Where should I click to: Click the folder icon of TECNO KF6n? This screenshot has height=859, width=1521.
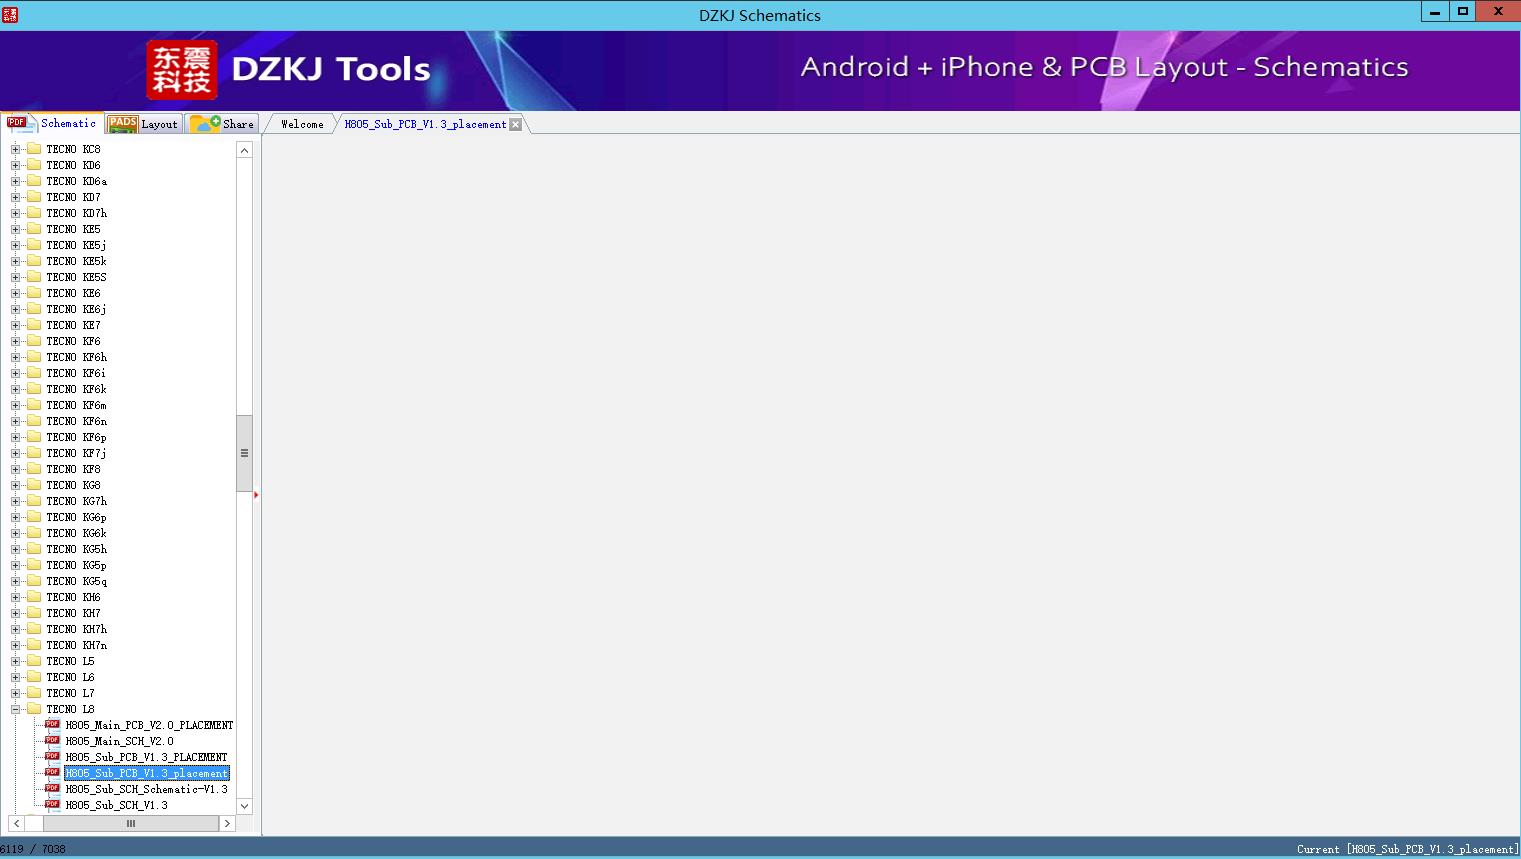(x=33, y=421)
